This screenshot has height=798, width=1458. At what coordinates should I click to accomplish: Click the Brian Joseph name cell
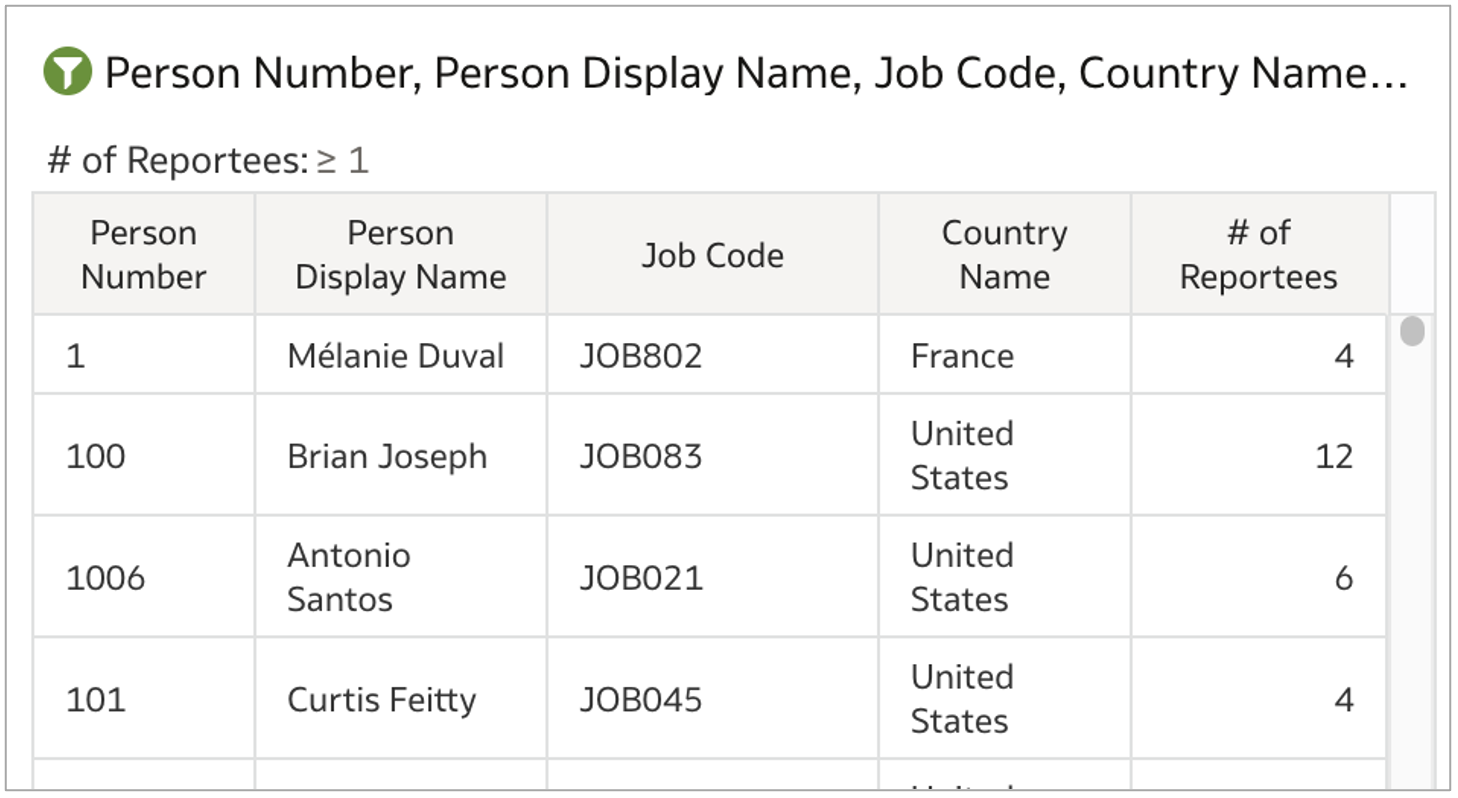[387, 456]
